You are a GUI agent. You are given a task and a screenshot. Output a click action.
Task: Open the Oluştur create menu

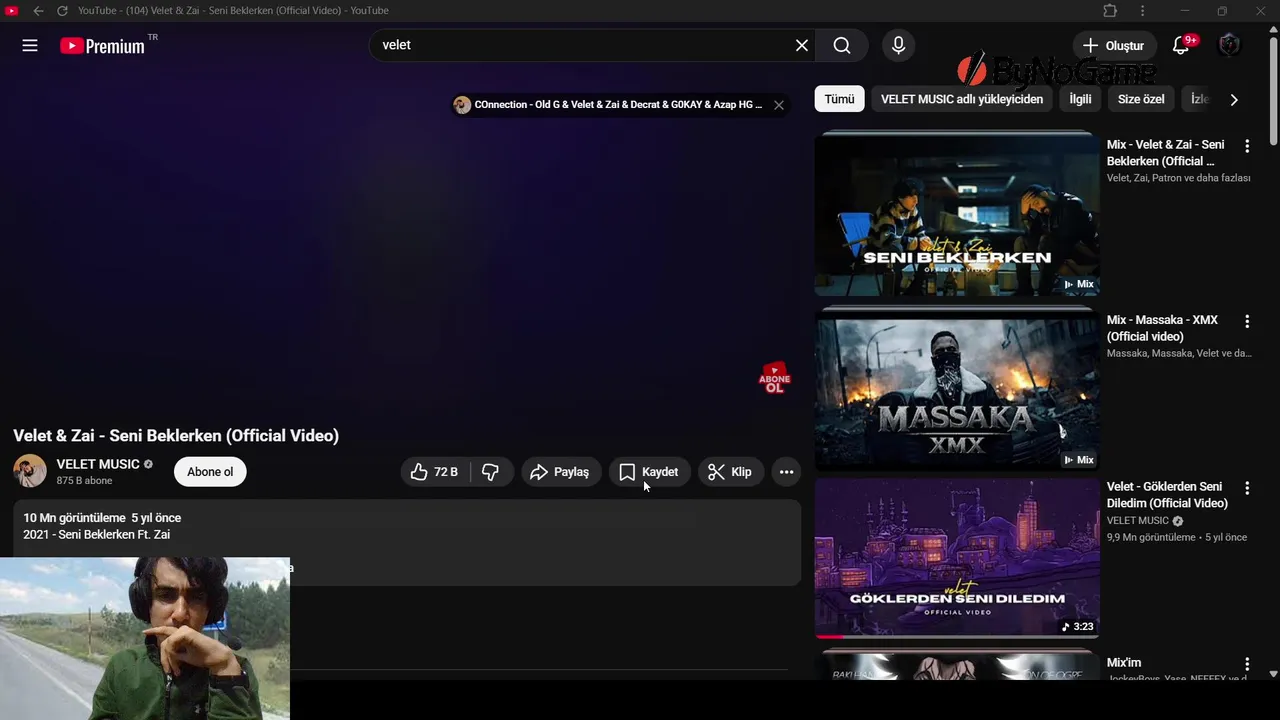click(x=1114, y=45)
